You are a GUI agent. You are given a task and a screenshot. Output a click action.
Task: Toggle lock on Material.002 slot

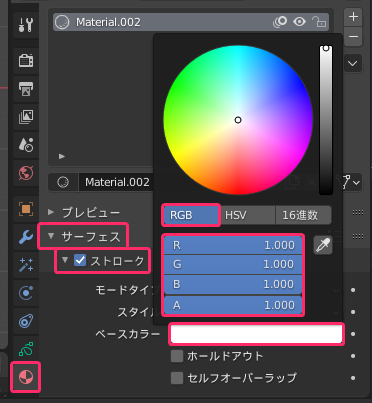(x=319, y=22)
